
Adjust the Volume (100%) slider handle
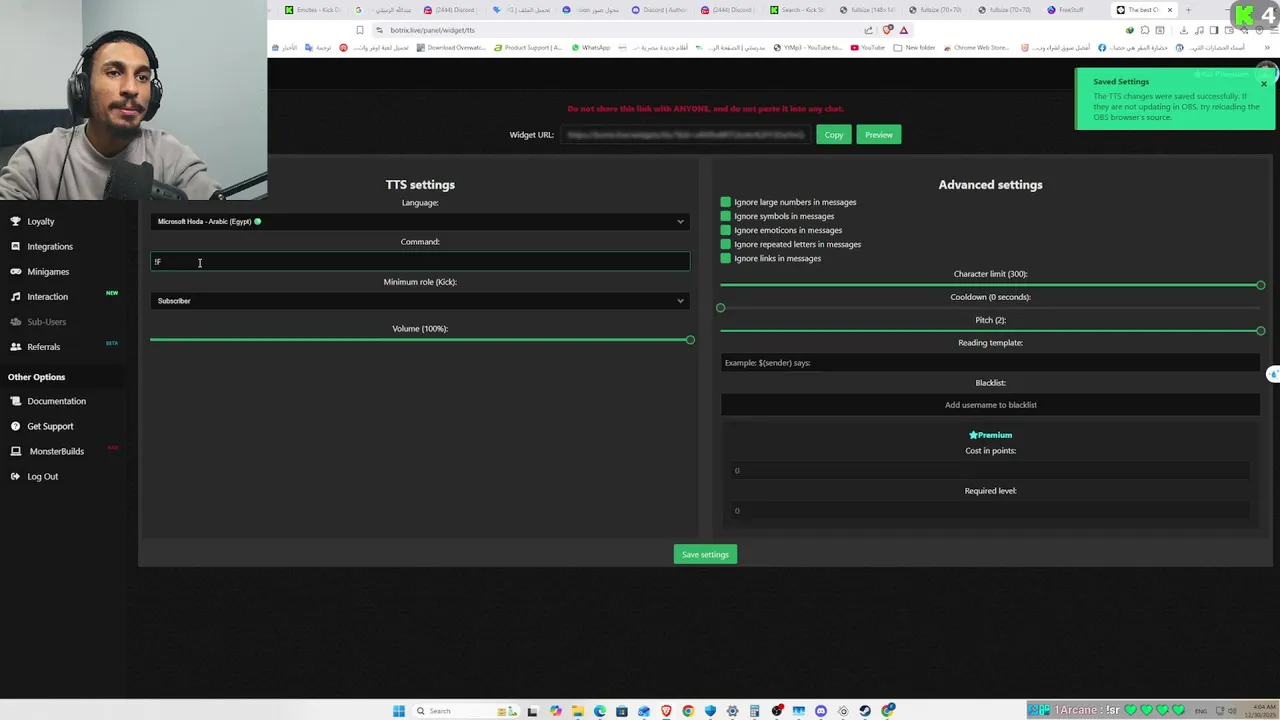click(690, 340)
